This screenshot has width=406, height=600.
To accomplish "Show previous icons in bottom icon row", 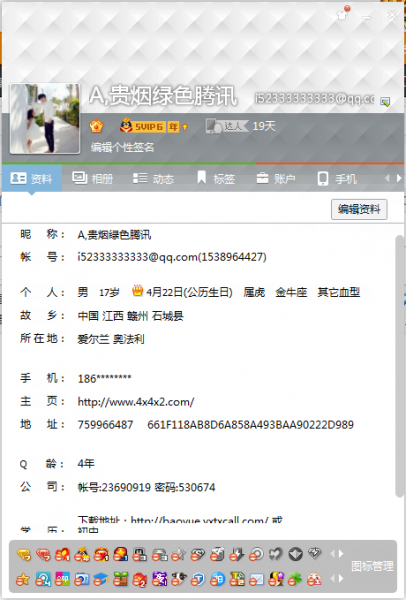I will 332,579.
